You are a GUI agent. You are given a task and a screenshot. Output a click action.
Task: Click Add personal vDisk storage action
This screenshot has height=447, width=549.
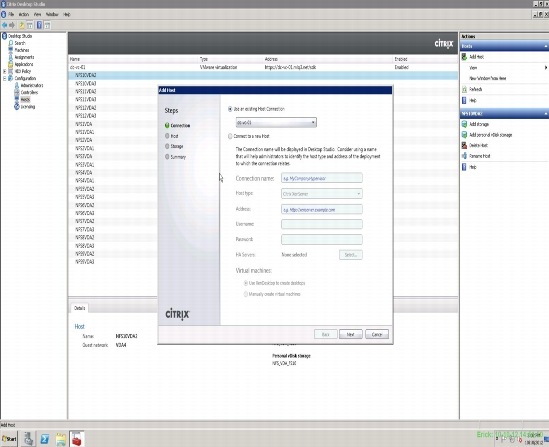click(x=491, y=135)
